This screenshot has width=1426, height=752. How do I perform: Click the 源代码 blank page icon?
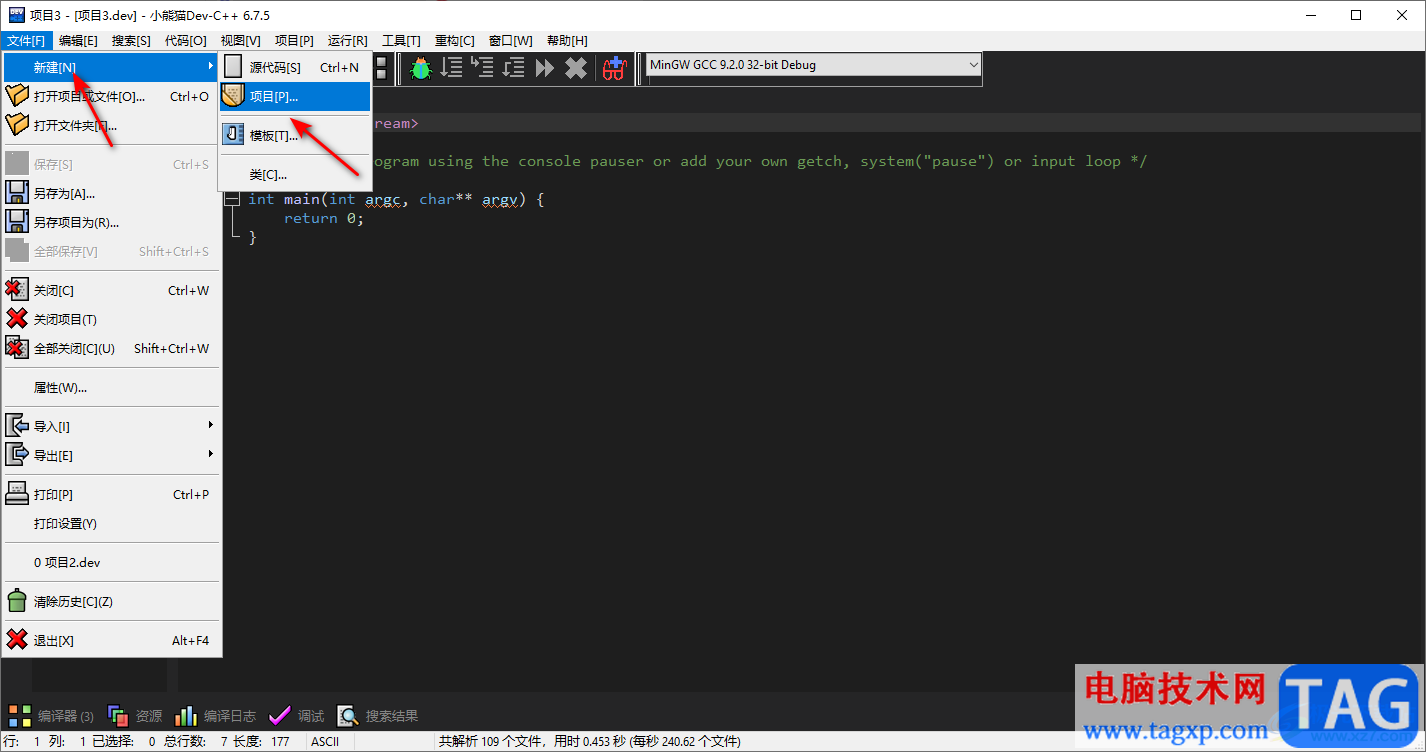point(233,67)
